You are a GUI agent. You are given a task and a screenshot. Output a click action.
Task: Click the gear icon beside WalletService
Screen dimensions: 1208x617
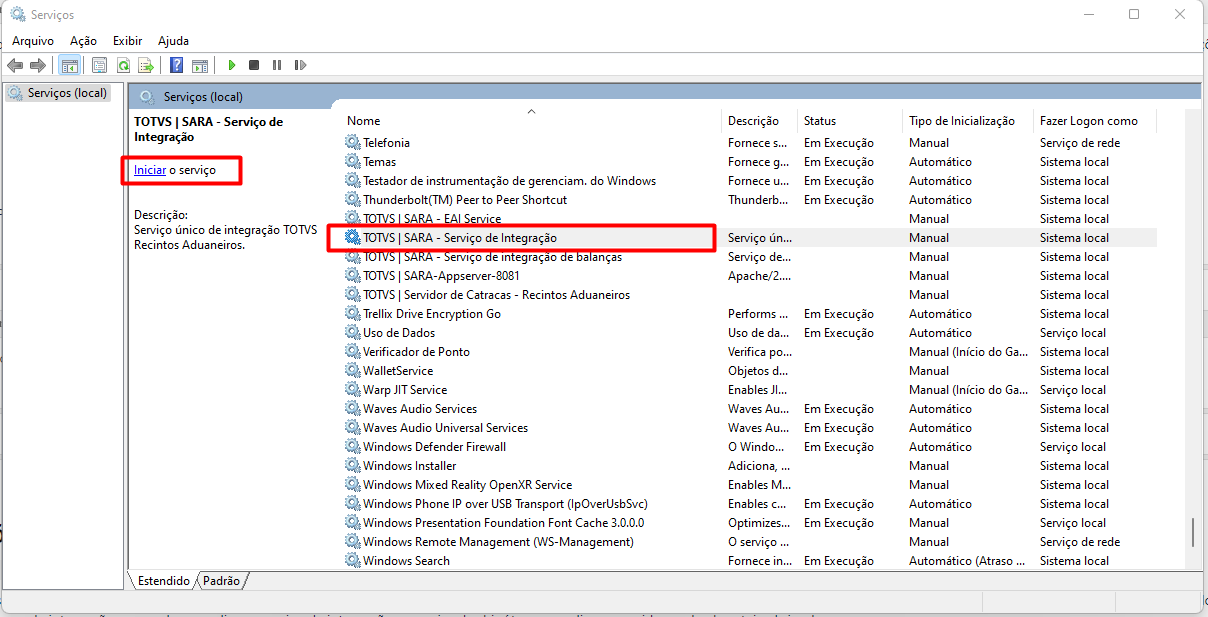click(353, 371)
